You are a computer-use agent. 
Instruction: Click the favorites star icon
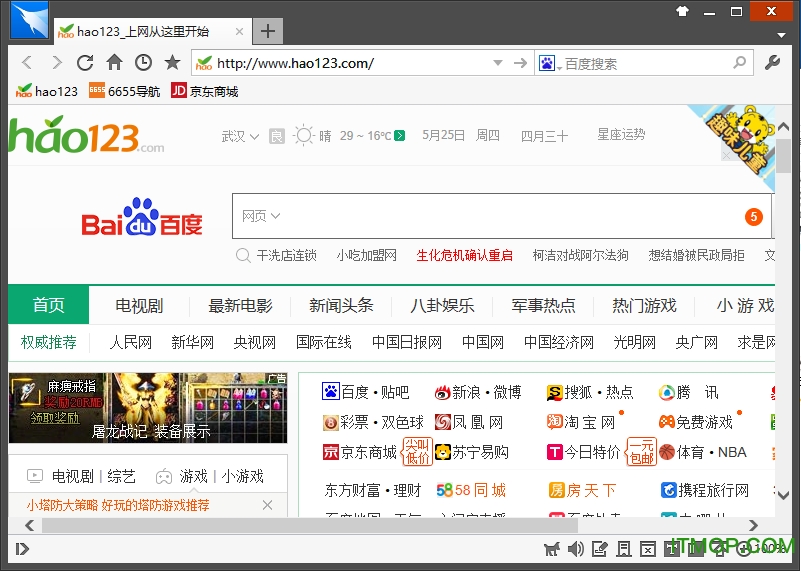[x=173, y=62]
